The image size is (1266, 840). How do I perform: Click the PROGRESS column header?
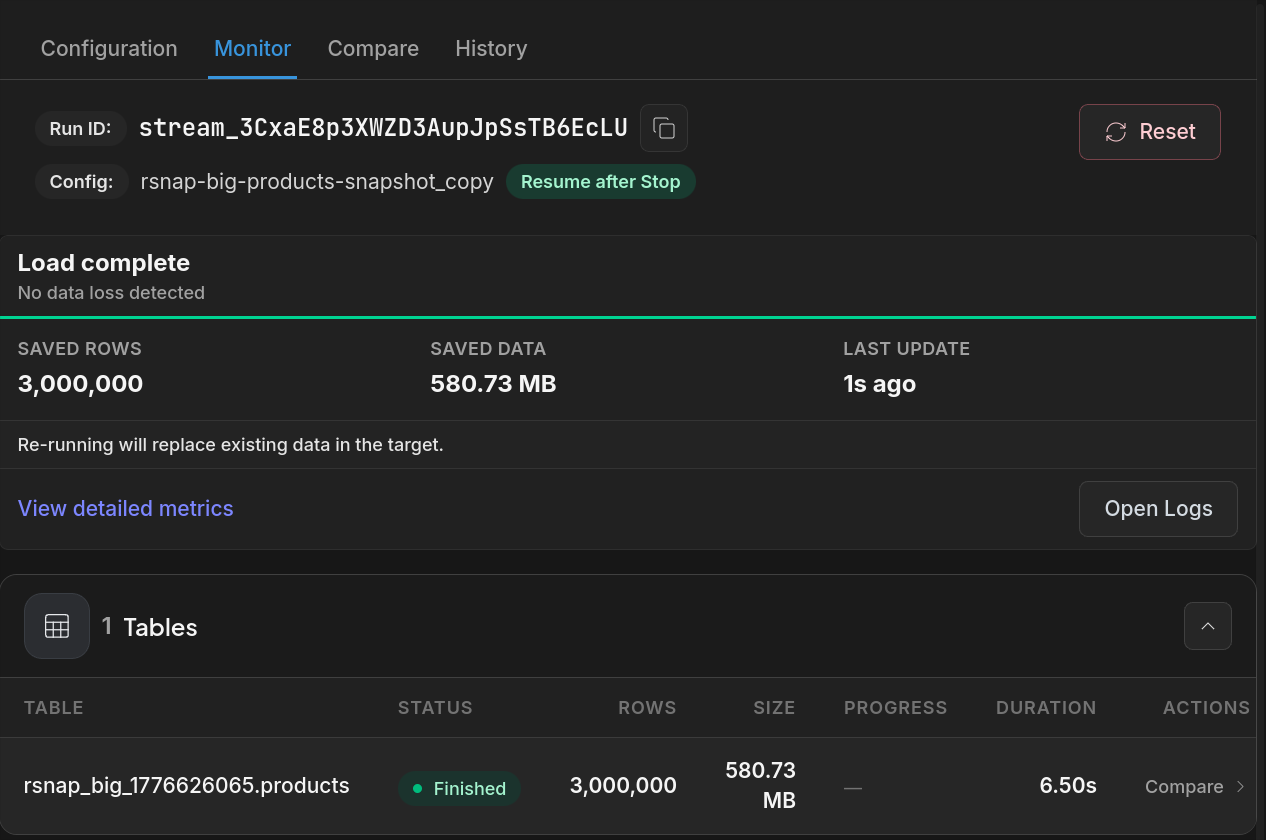(x=895, y=708)
